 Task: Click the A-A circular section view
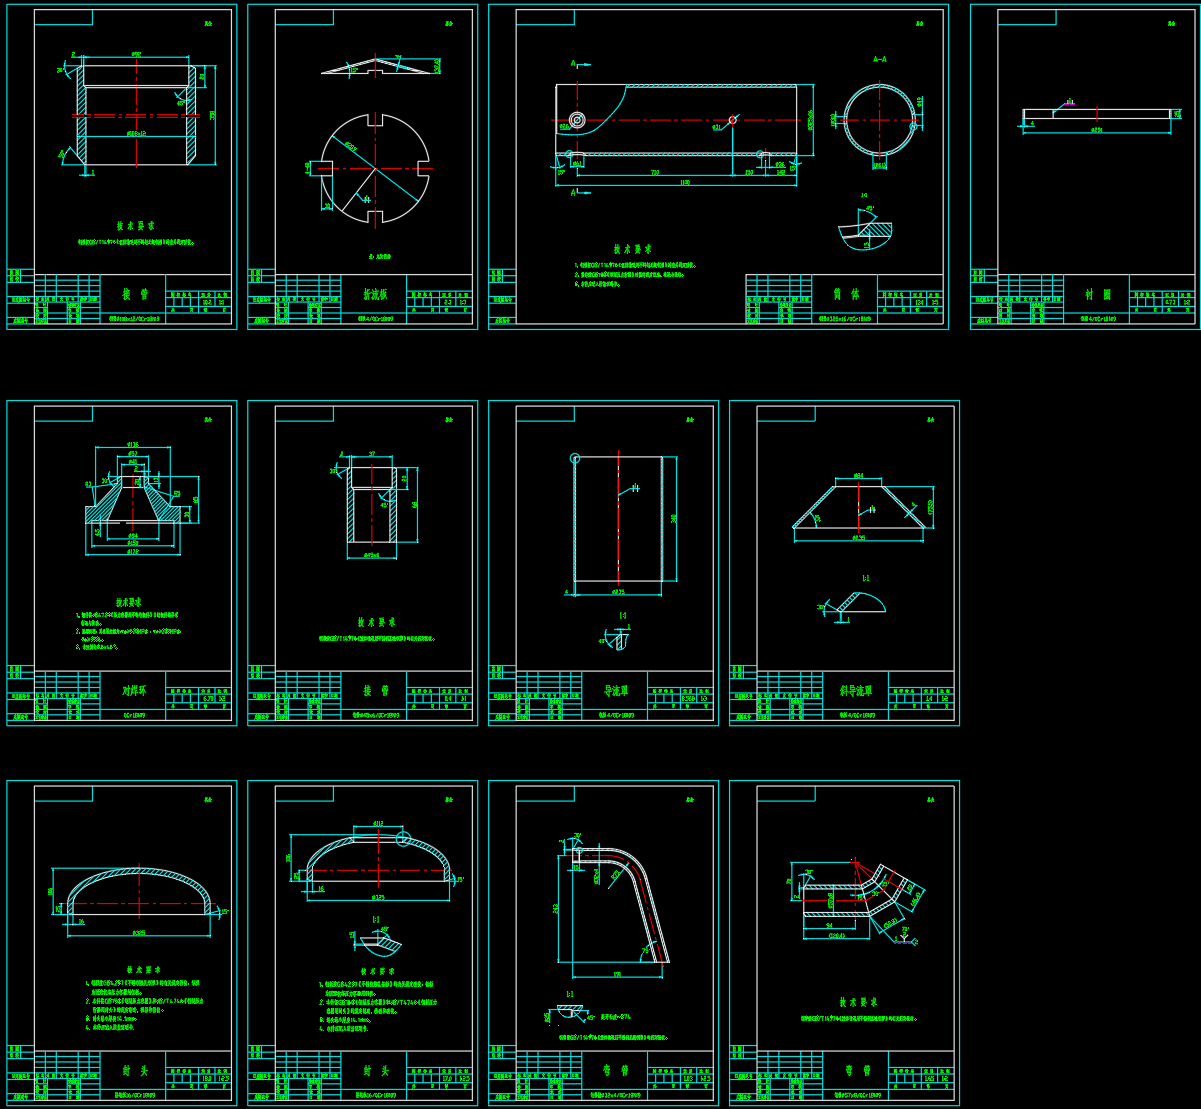coord(879,120)
